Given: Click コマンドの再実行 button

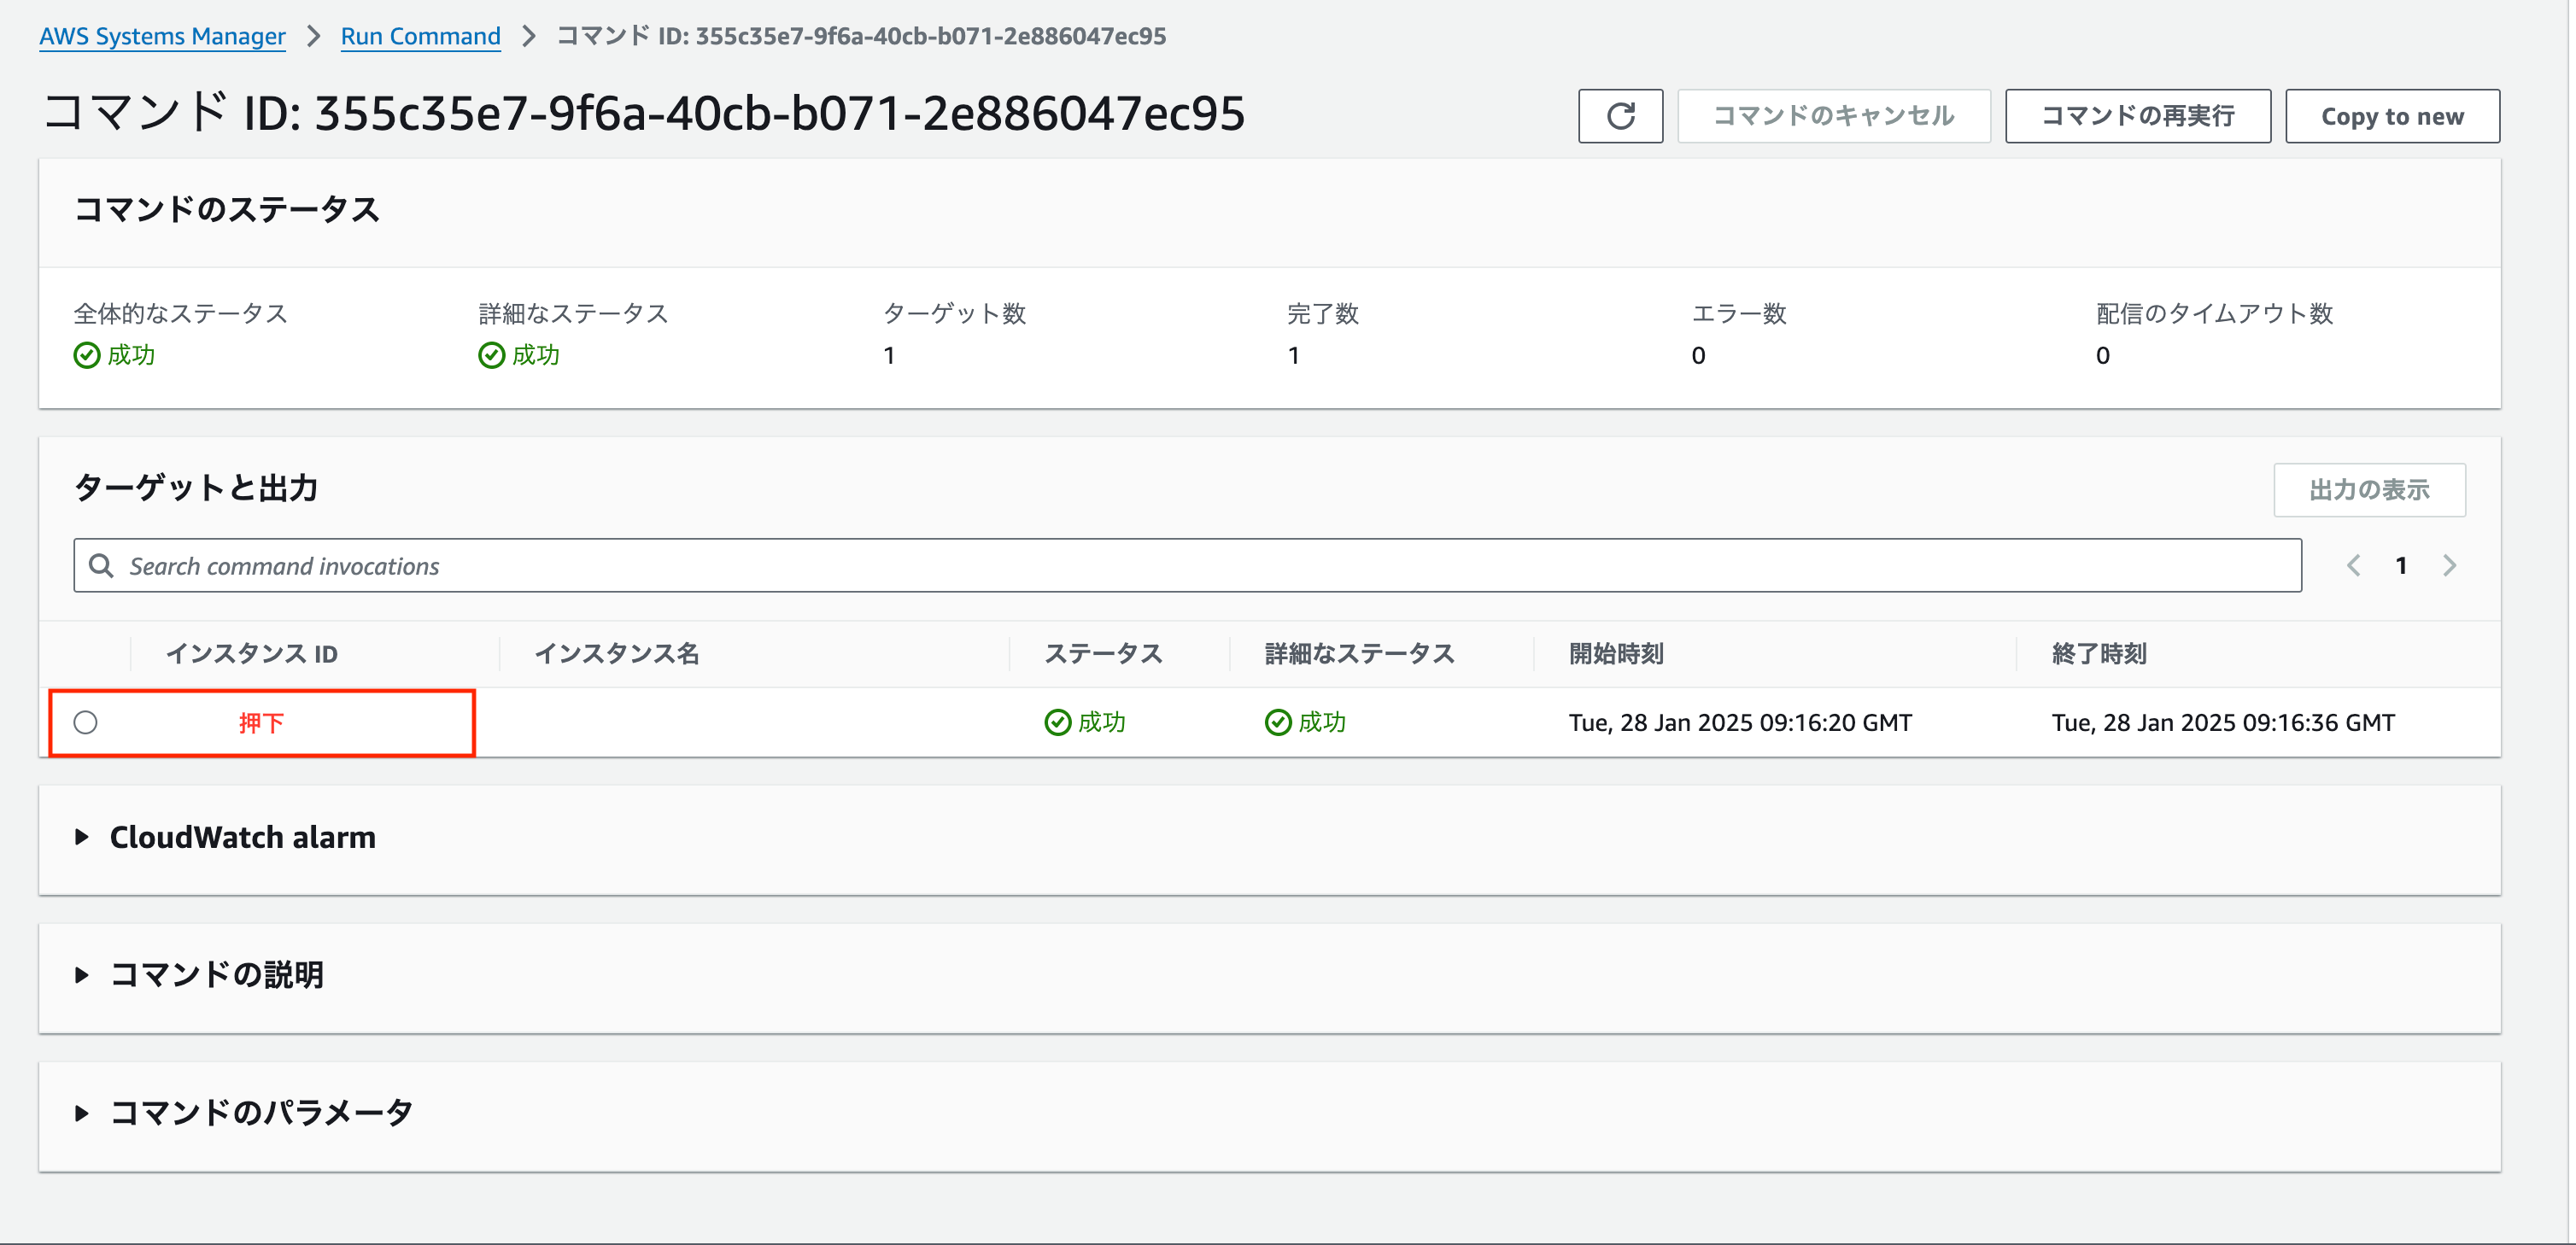Looking at the screenshot, I should (2137, 116).
